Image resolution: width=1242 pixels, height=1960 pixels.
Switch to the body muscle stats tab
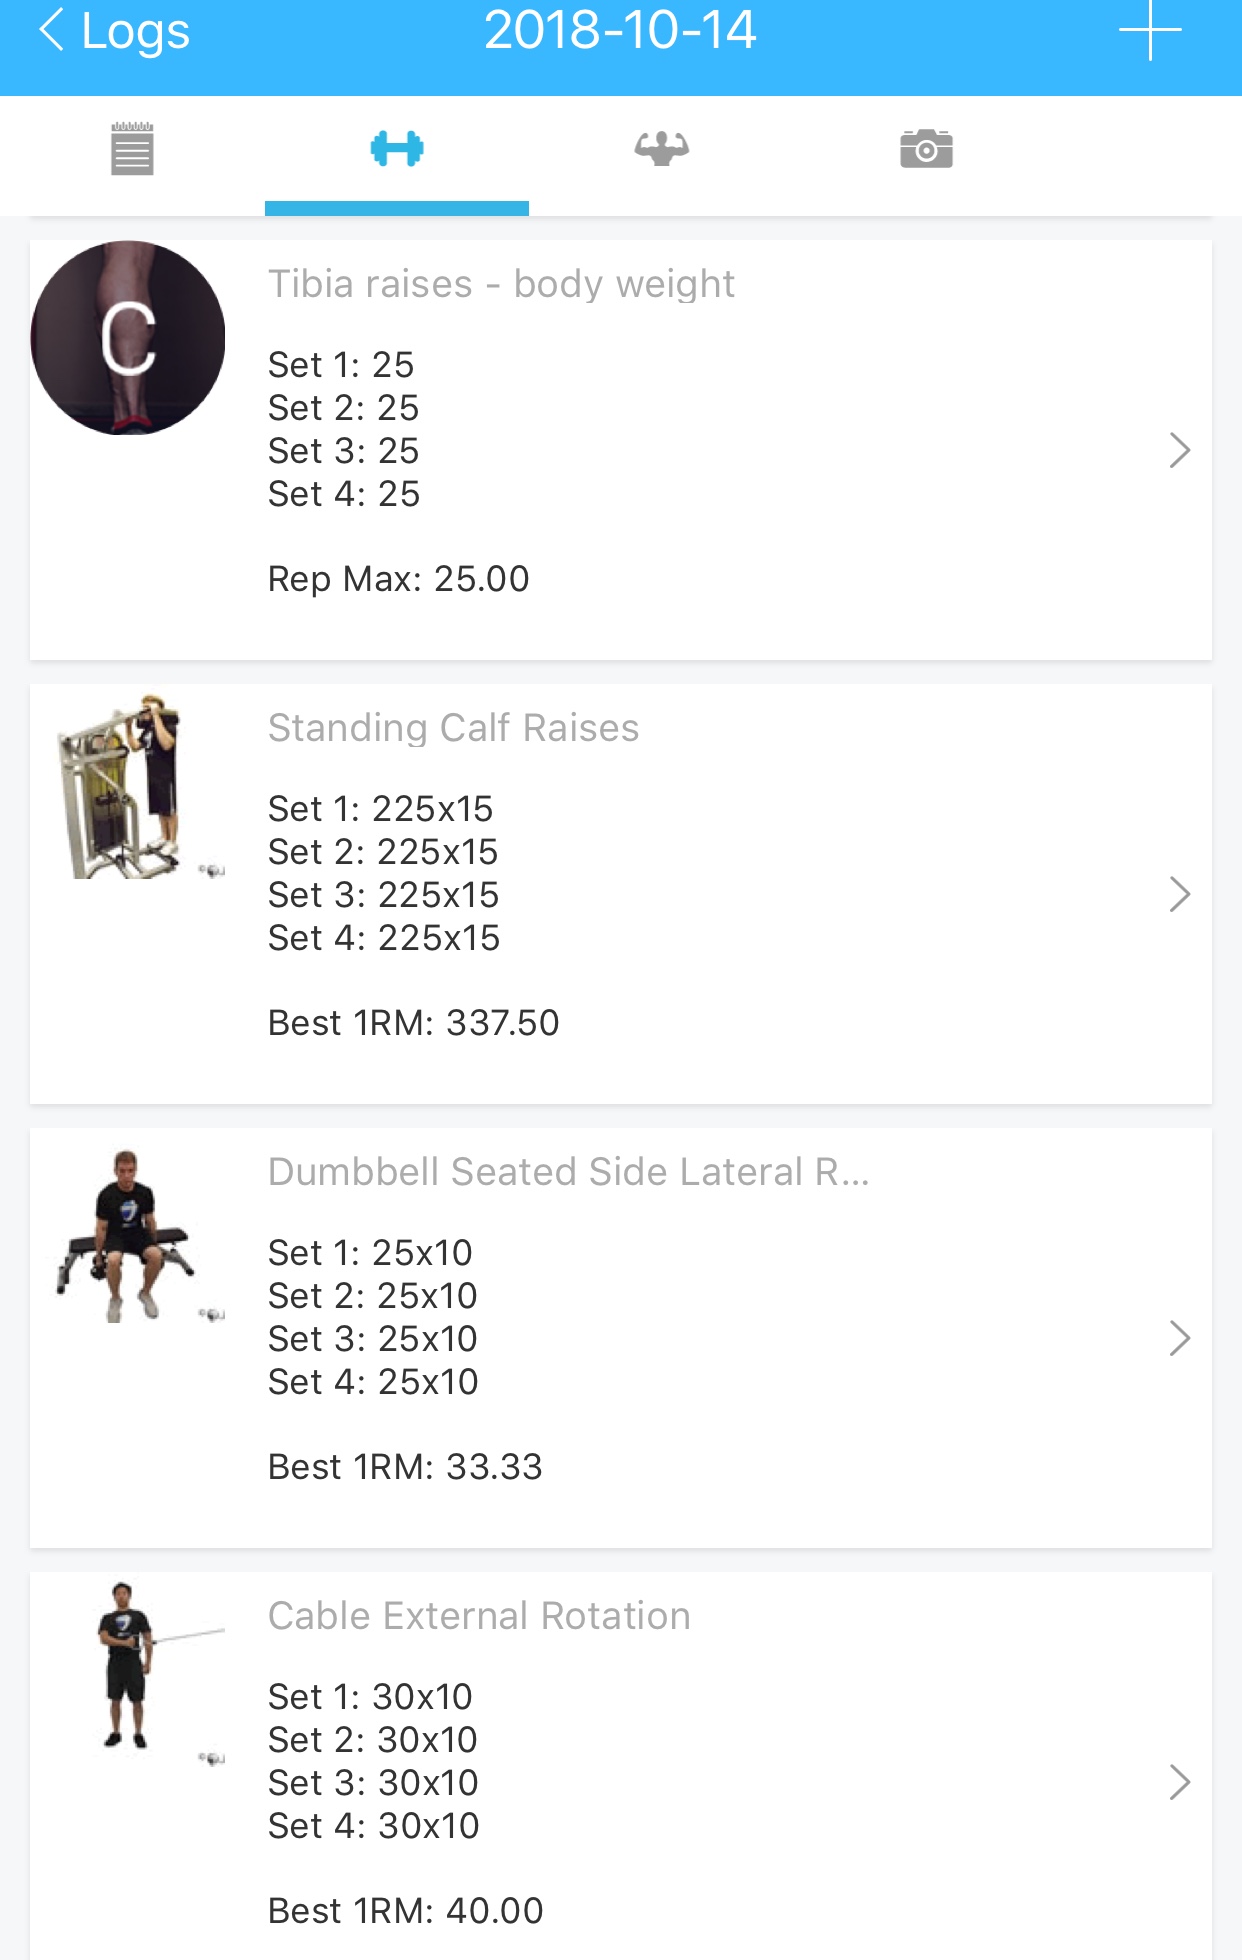point(662,150)
